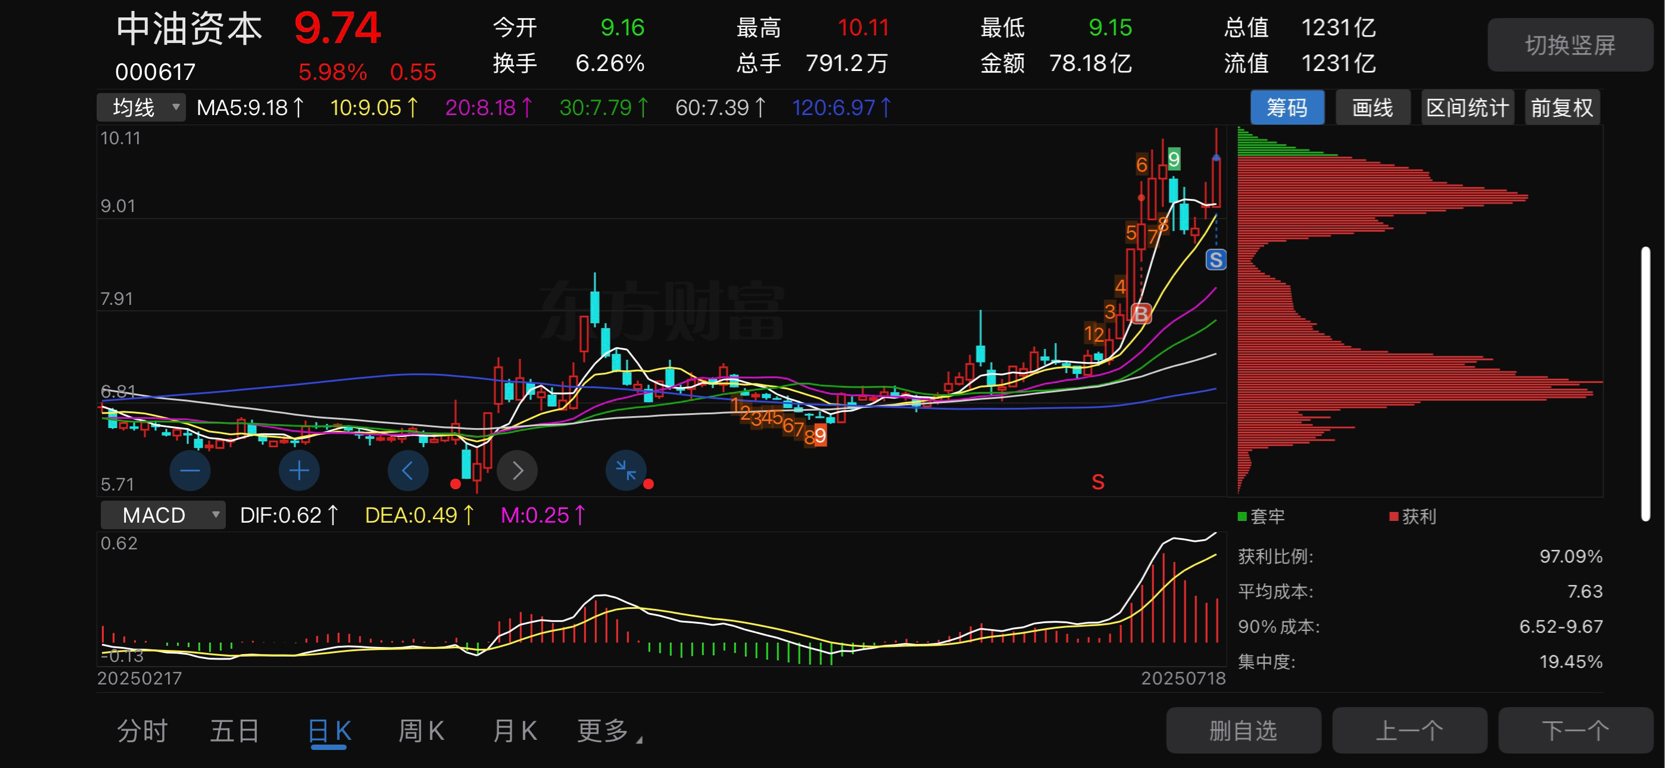Collapse chart using shrink arrows icon
1665x768 pixels.
pyautogui.click(x=626, y=471)
